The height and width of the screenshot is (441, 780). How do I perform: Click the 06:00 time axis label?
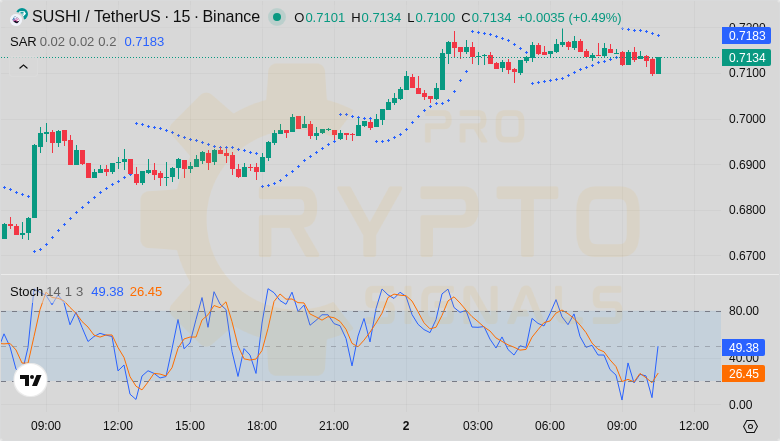(x=550, y=426)
